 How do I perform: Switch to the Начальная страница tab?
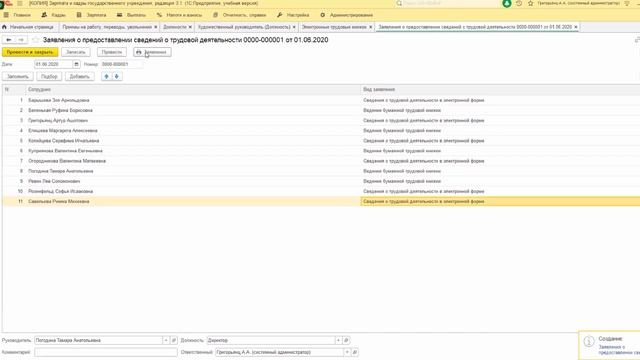pos(28,27)
